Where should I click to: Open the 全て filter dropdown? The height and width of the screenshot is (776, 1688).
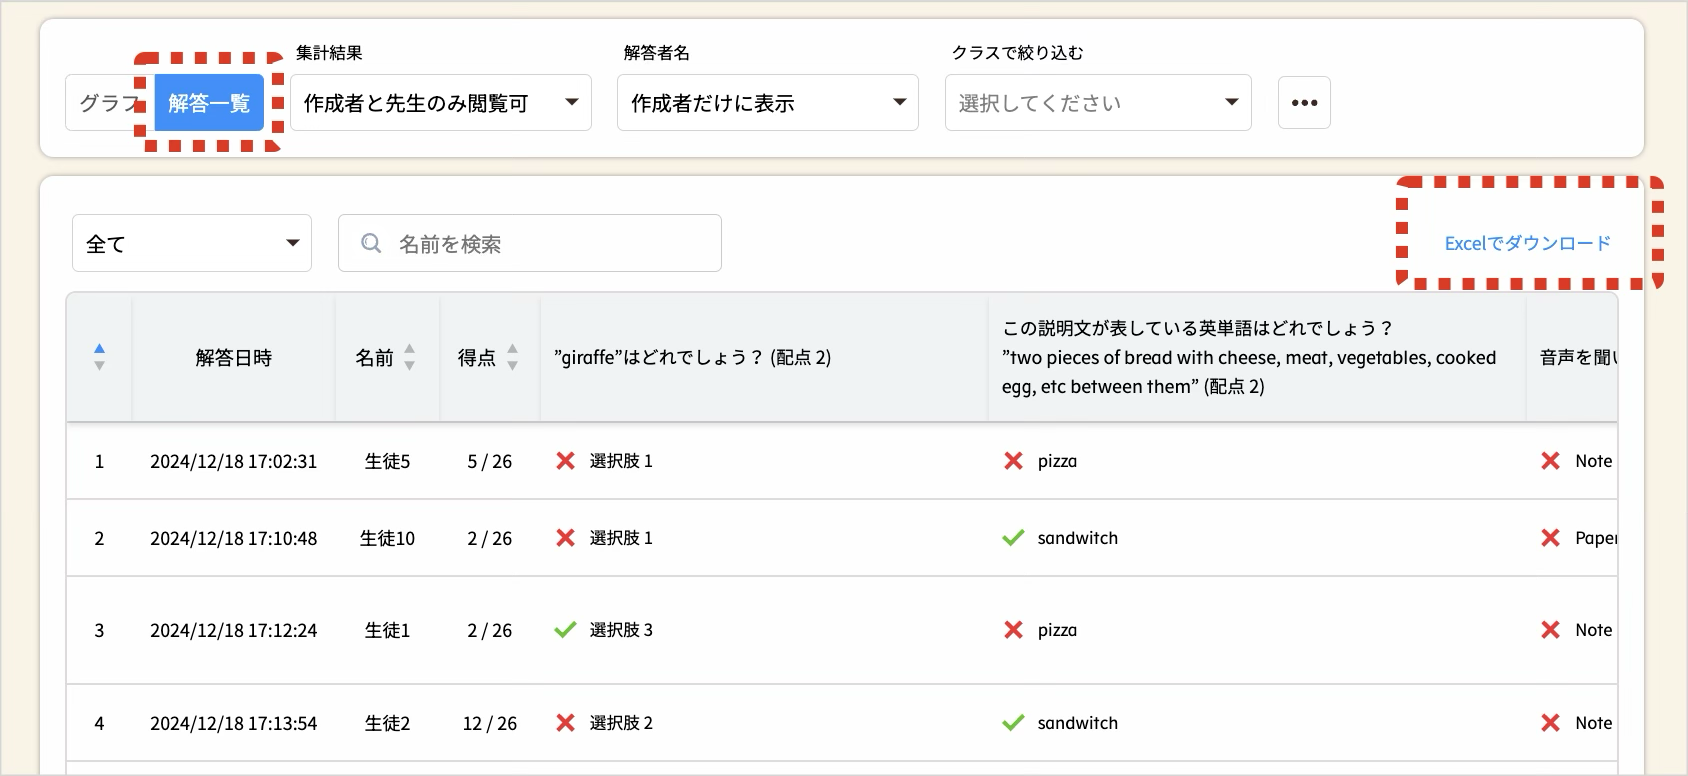tap(192, 243)
